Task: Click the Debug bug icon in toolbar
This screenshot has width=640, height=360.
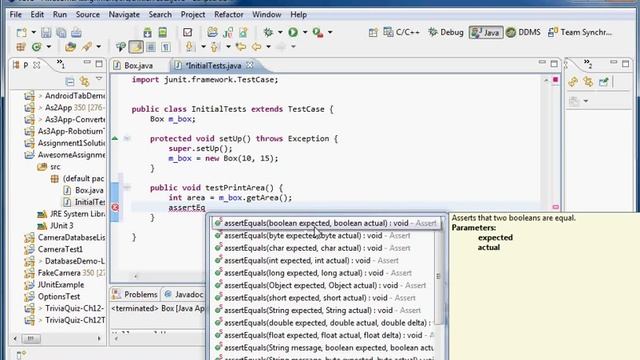Action: click(268, 32)
